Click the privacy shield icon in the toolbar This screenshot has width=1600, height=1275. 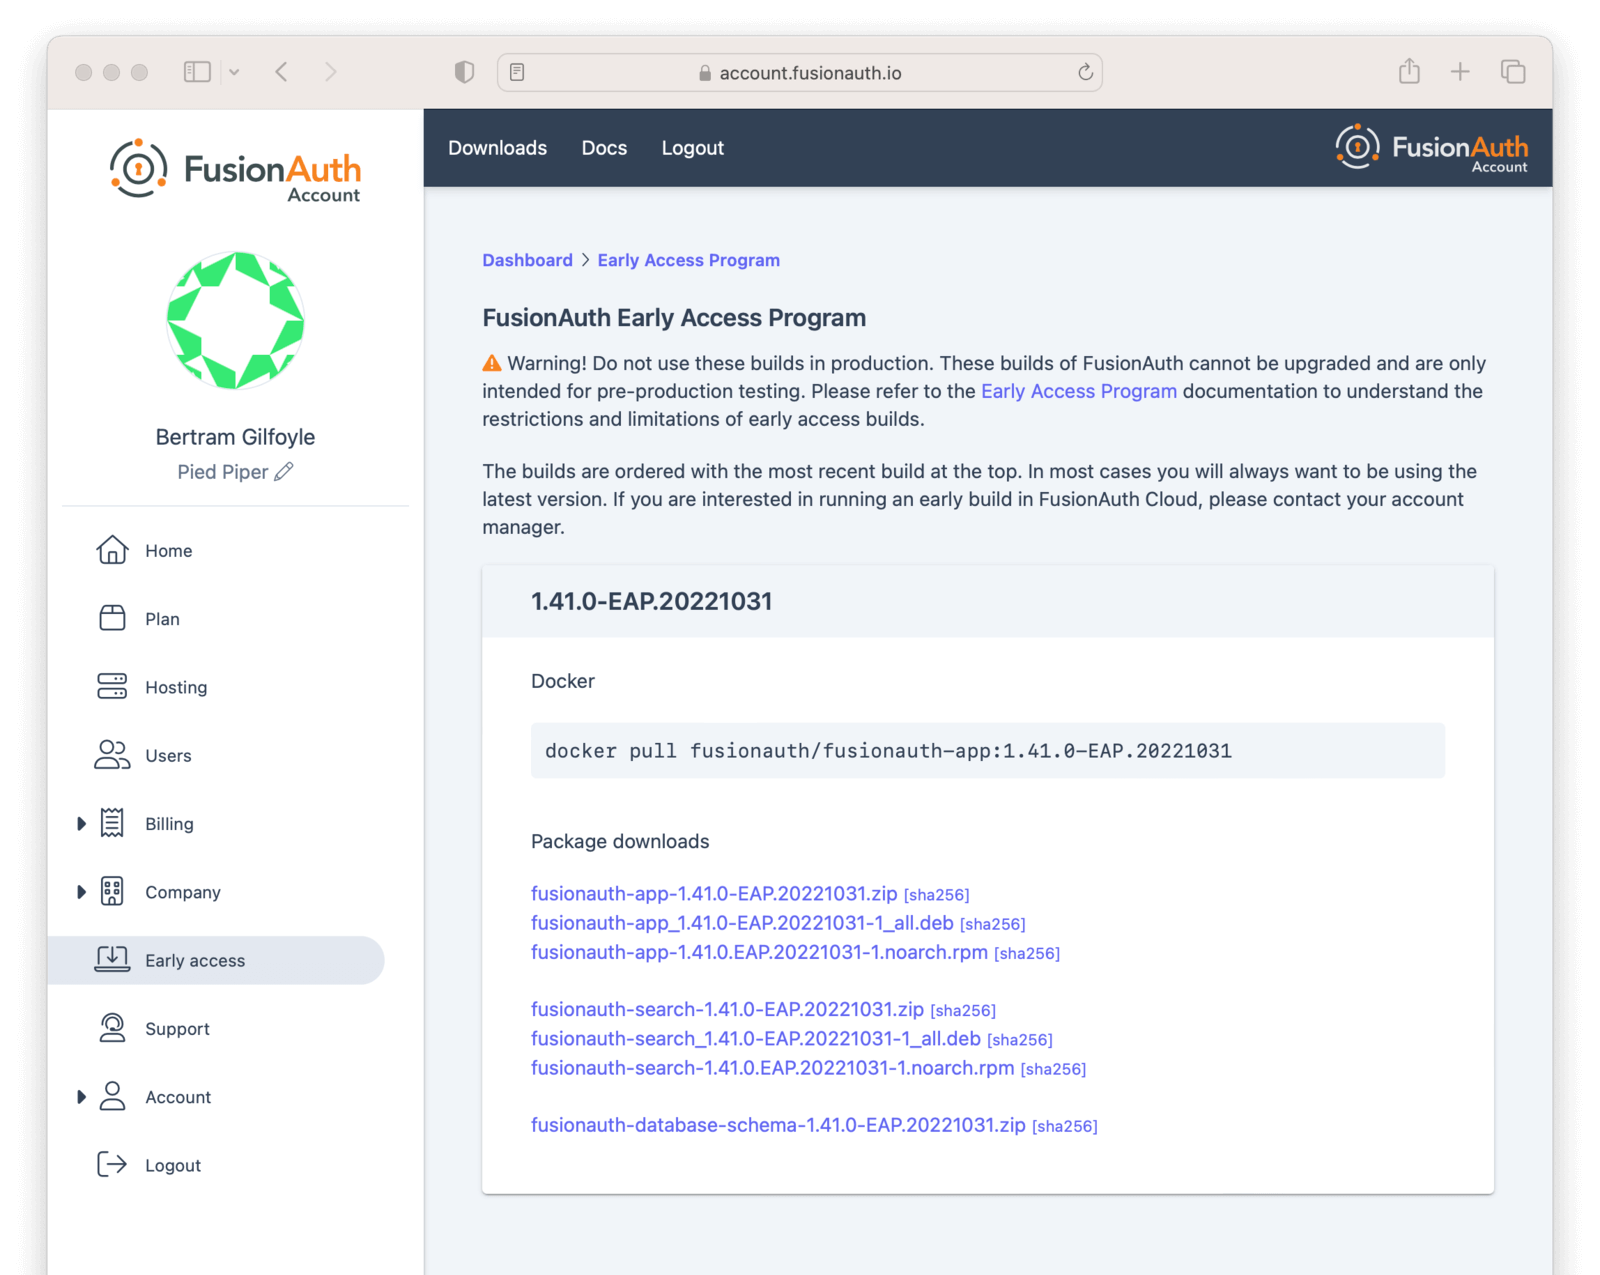(x=464, y=72)
